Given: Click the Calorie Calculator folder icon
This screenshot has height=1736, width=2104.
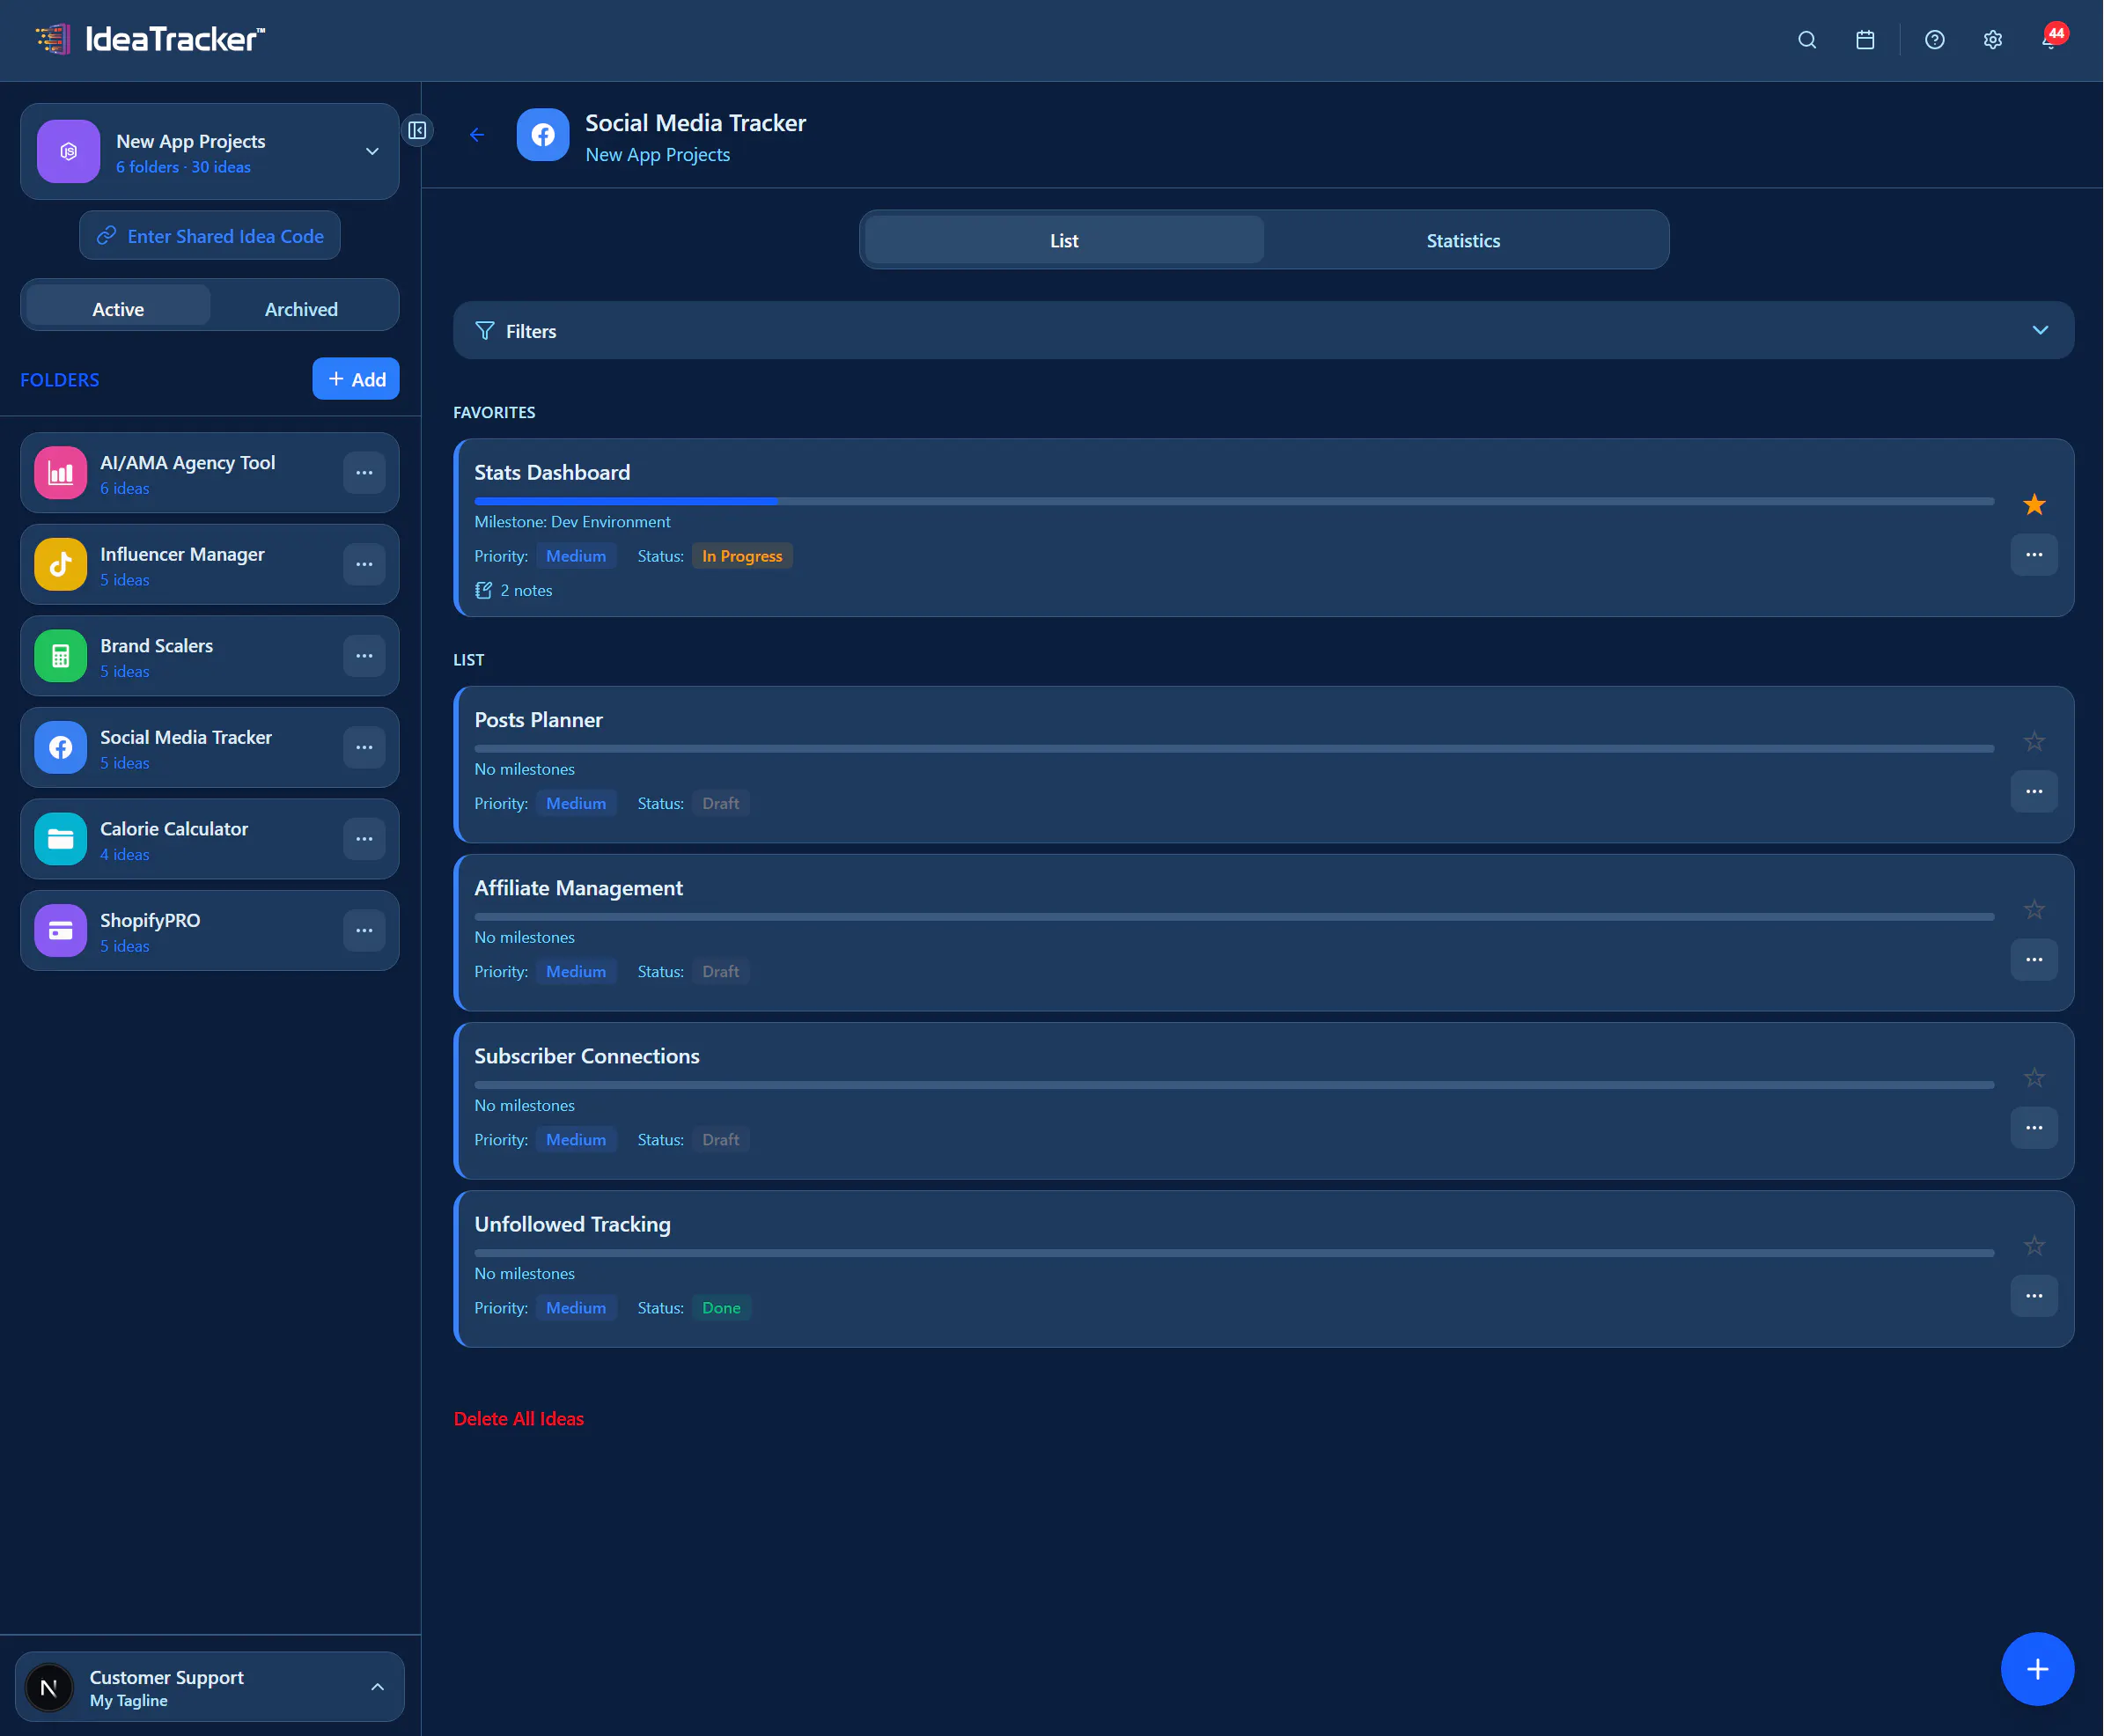Looking at the screenshot, I should pos(60,839).
